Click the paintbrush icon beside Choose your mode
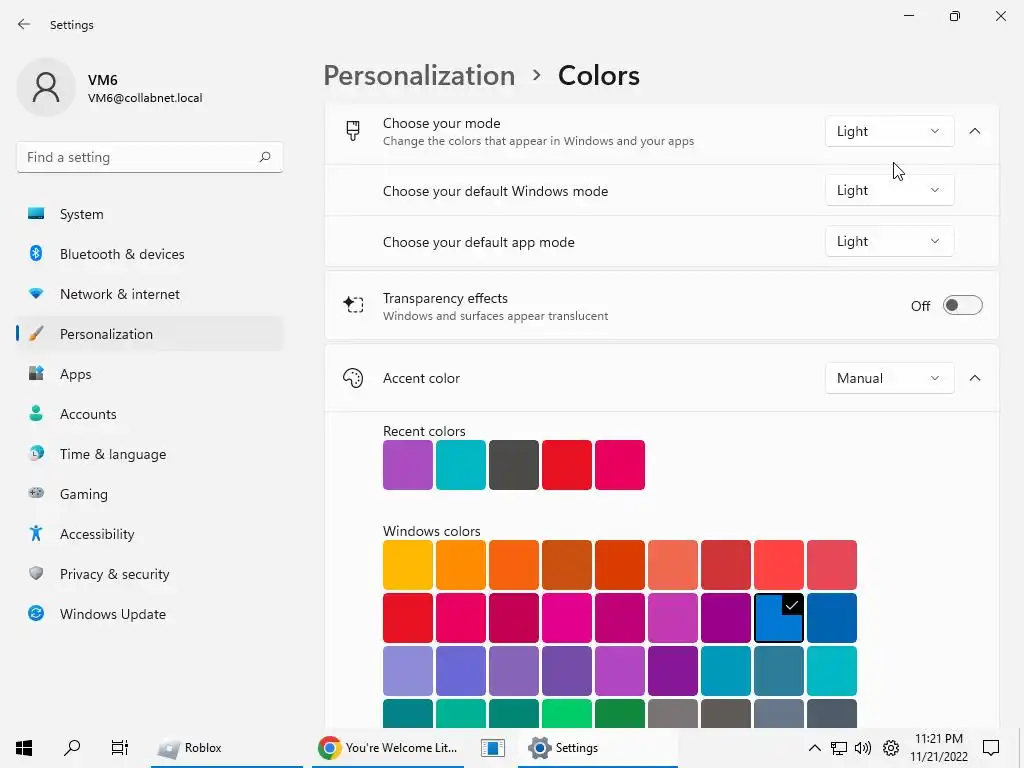Image resolution: width=1024 pixels, height=768 pixels. [353, 131]
